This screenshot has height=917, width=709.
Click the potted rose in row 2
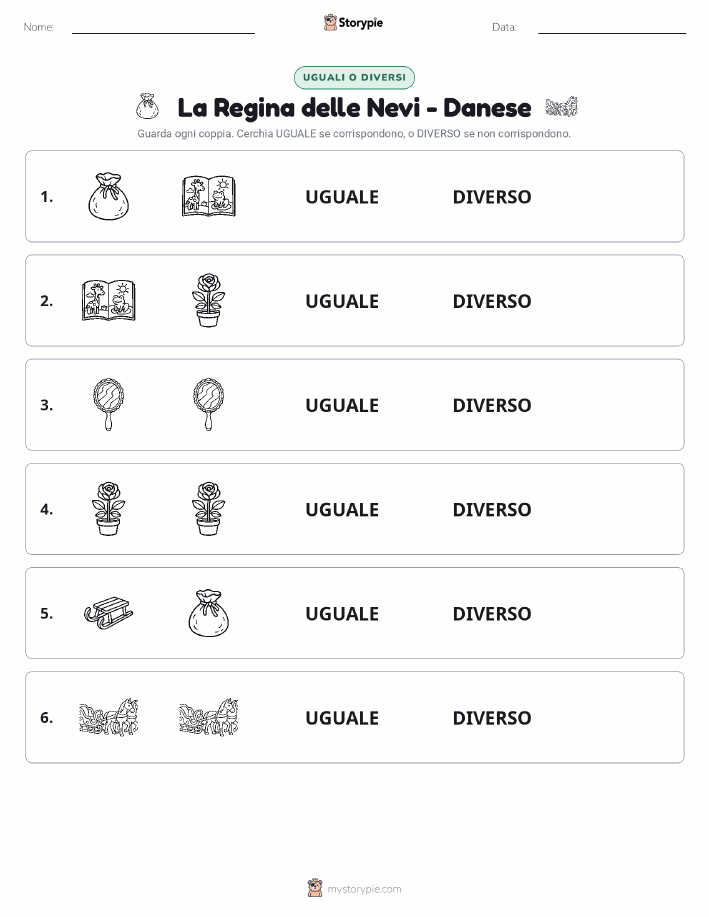[x=208, y=301]
